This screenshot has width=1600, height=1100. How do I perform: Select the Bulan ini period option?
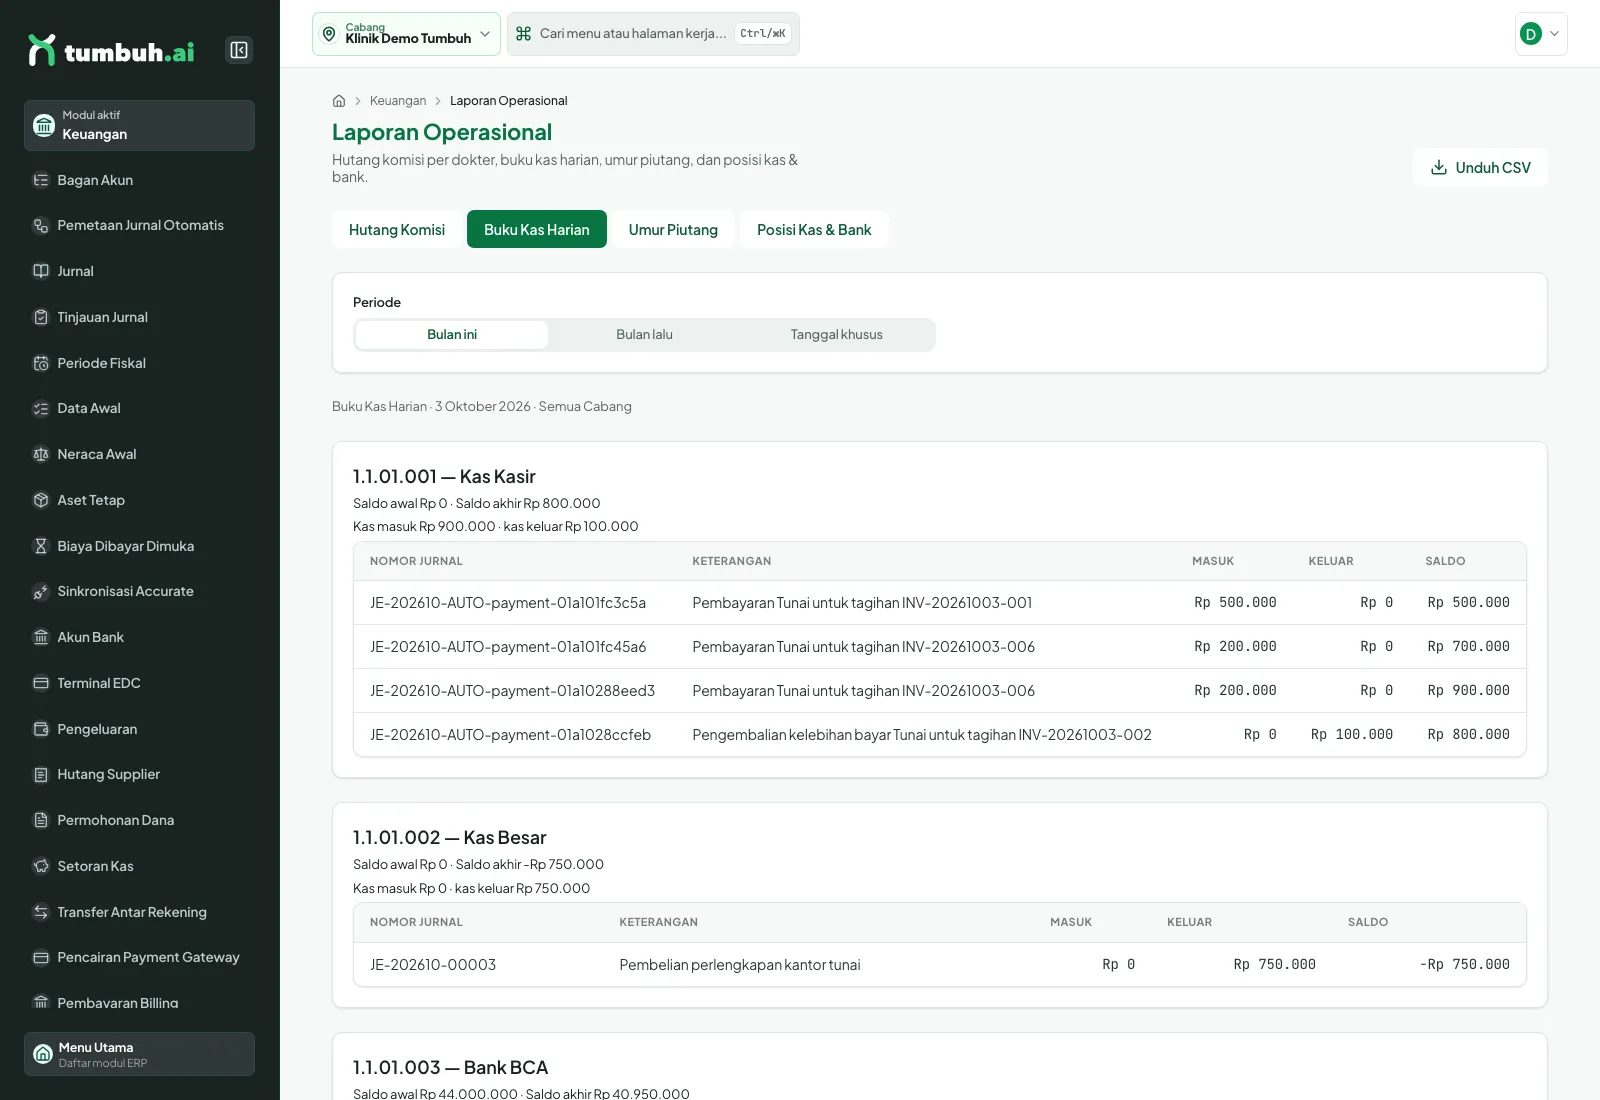point(452,335)
